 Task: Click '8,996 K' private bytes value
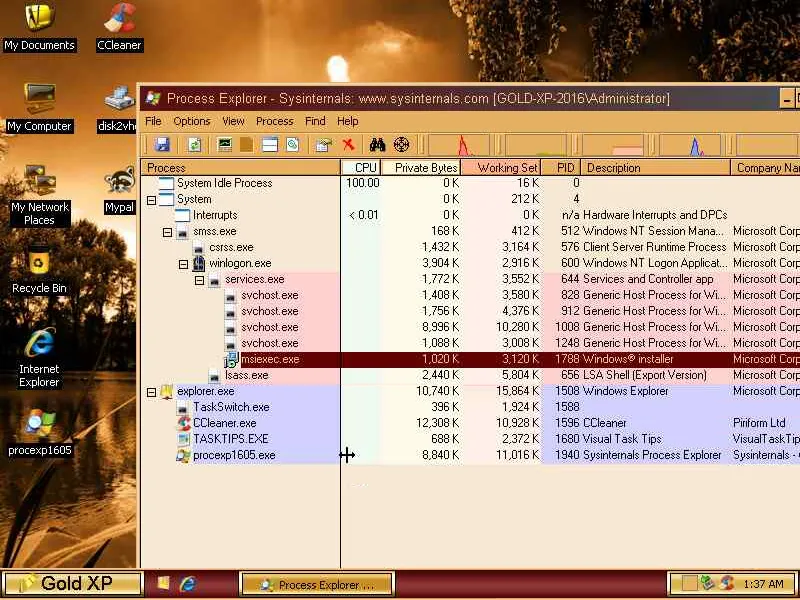(x=440, y=327)
